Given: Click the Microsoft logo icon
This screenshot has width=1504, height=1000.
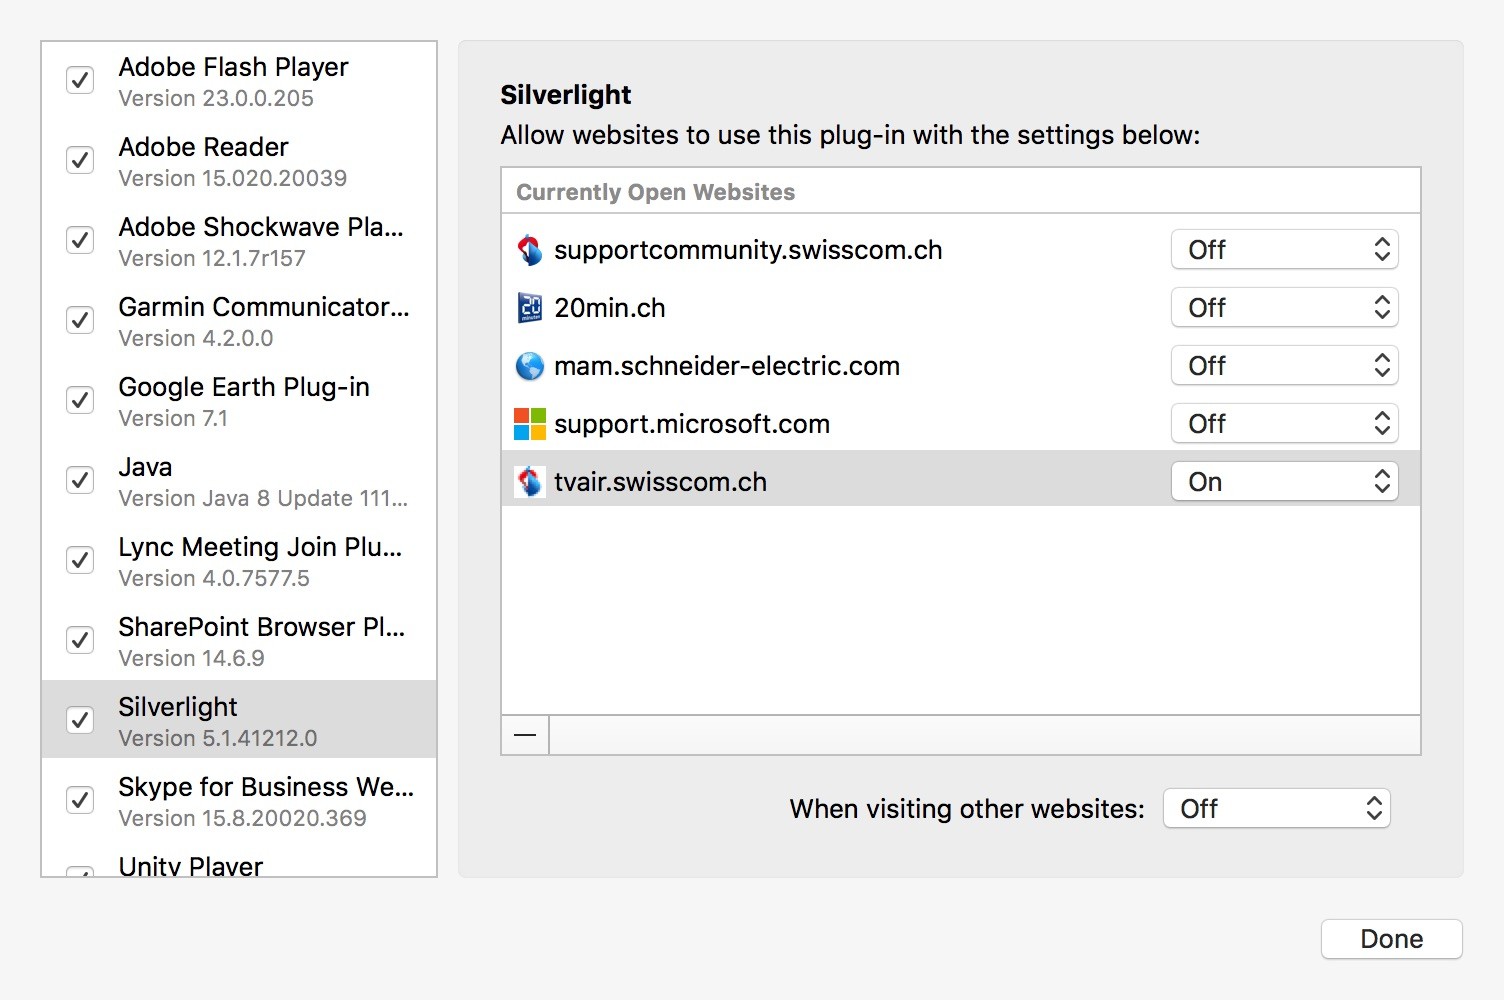Looking at the screenshot, I should 529,424.
